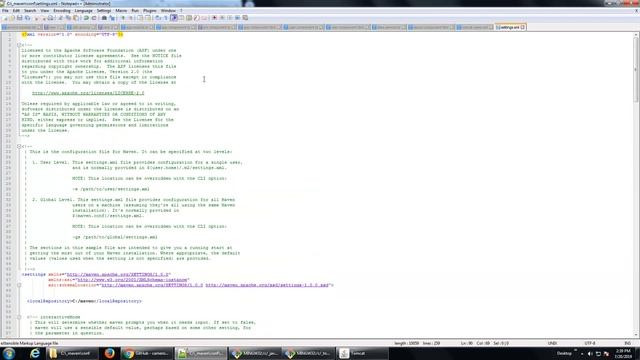Collapse the interactiveMode comment fold at line 54
Image resolution: width=640 pixels, height=360 pixels.
(x=19, y=317)
